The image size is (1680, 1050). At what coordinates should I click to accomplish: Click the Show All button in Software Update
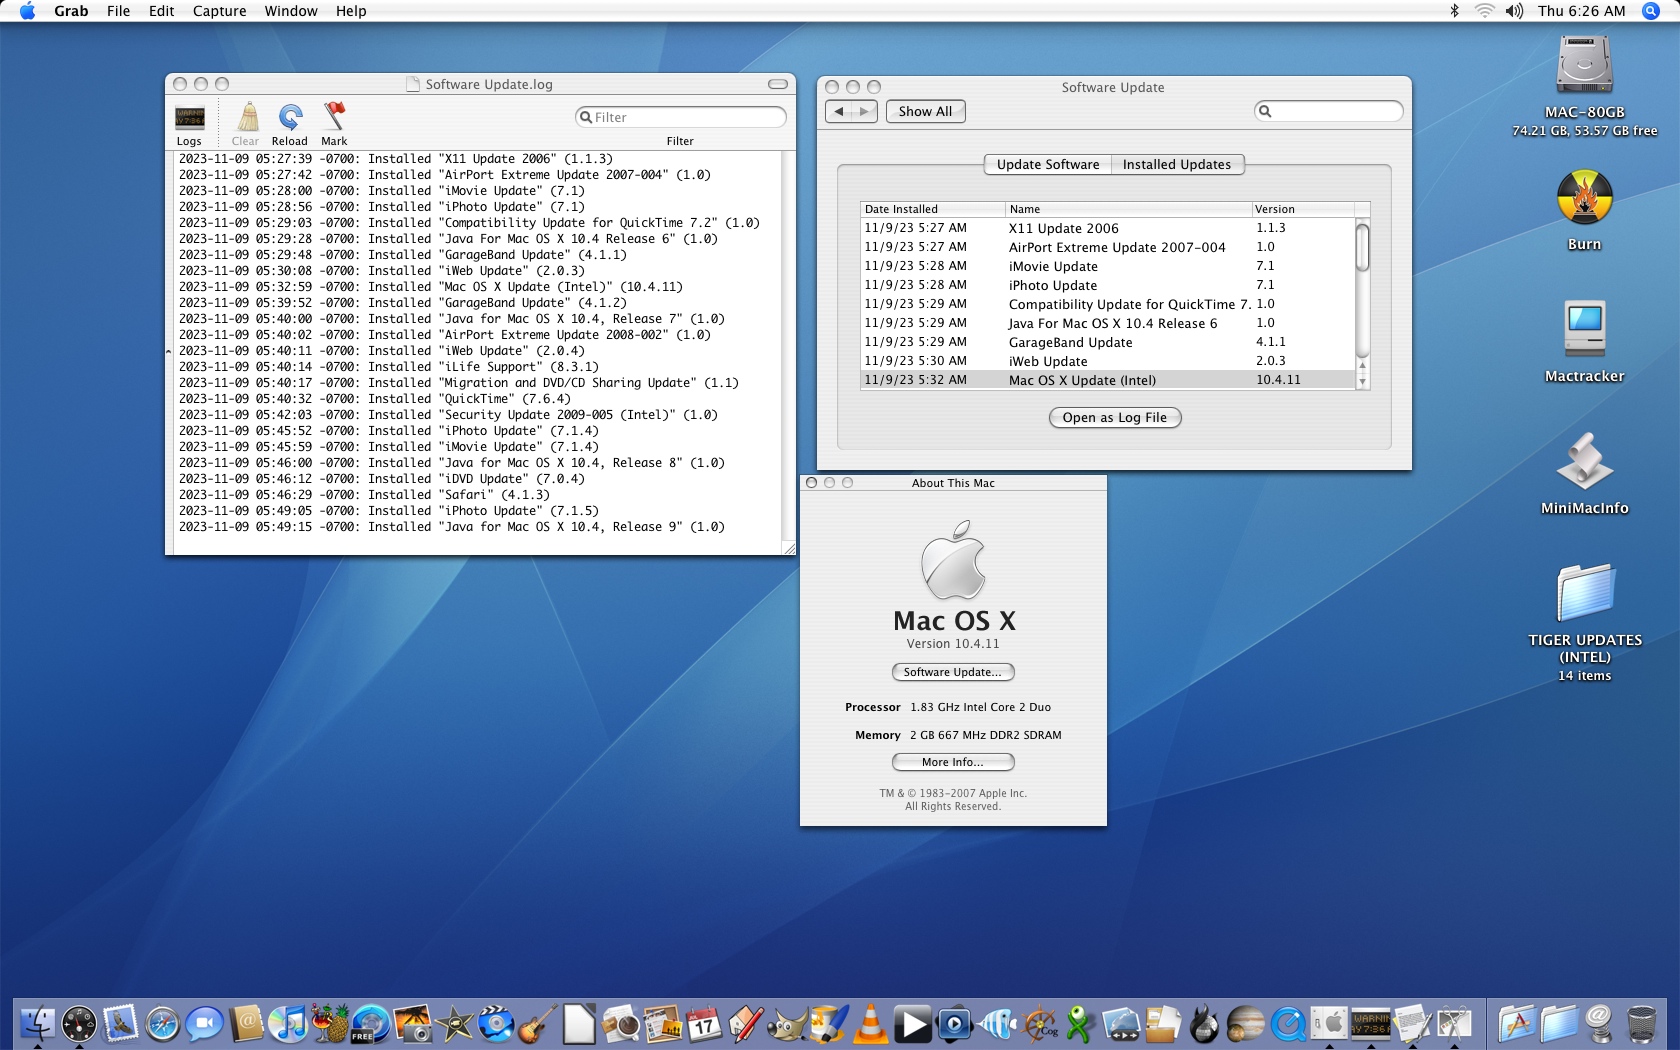pyautogui.click(x=925, y=111)
